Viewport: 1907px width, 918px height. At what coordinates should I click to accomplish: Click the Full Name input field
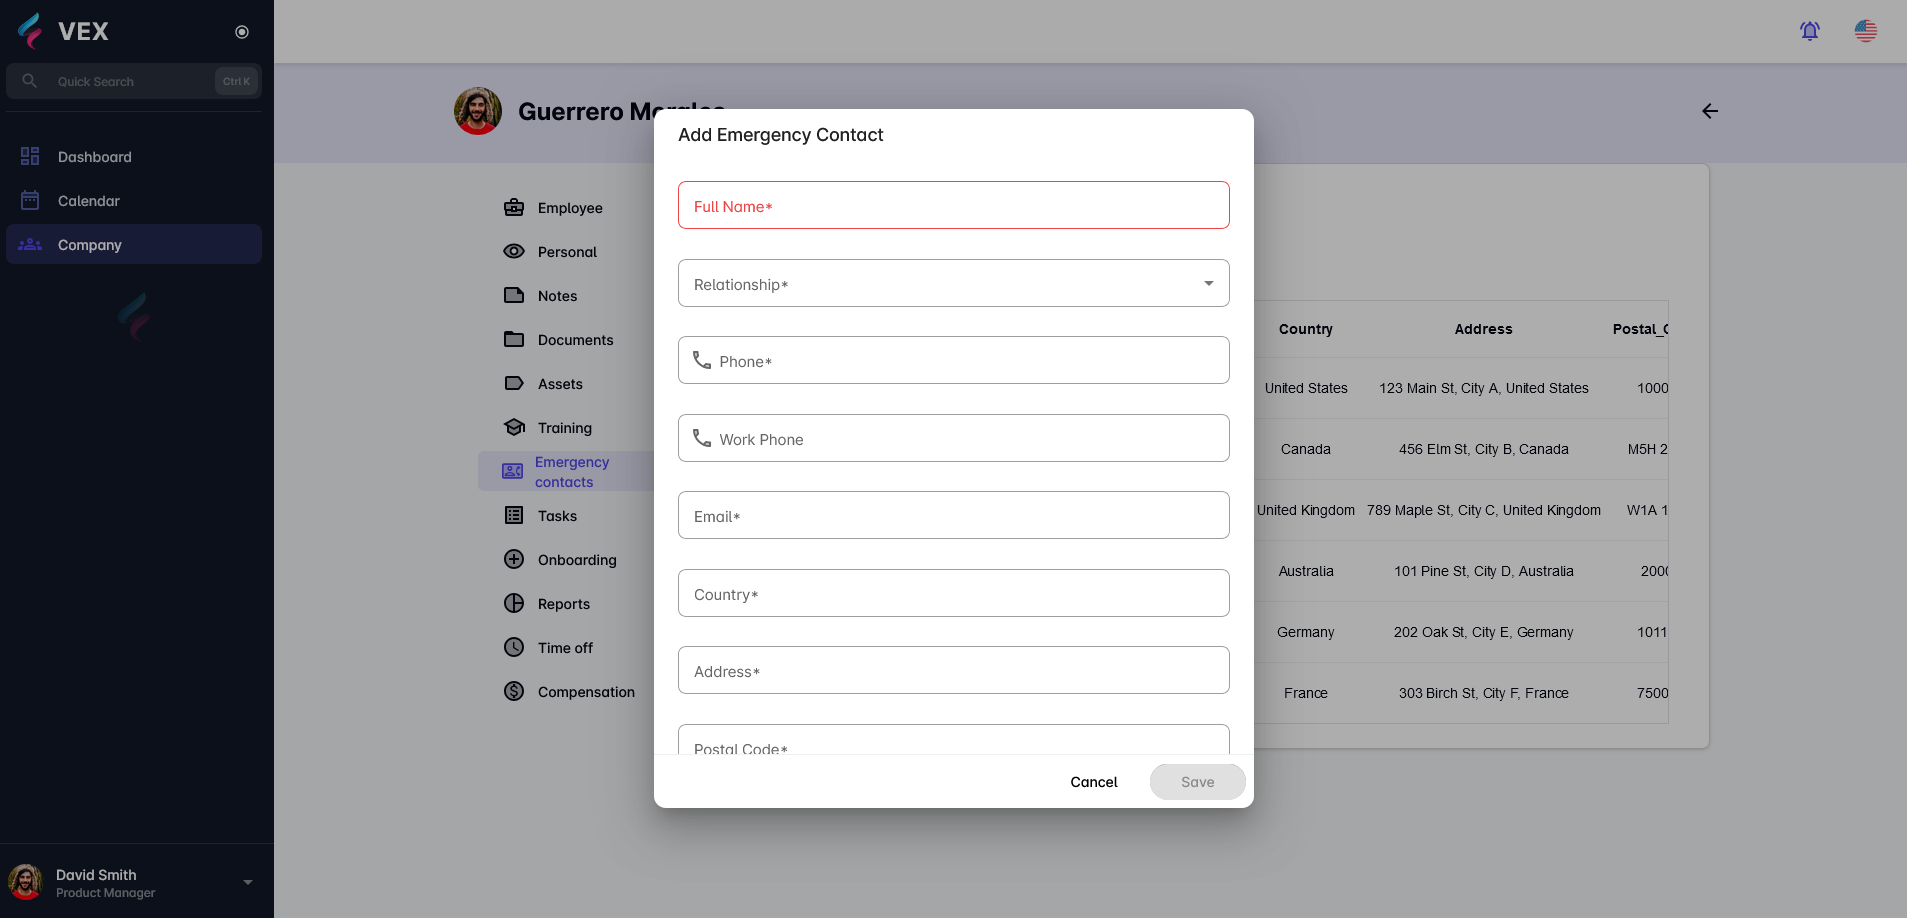click(x=953, y=205)
